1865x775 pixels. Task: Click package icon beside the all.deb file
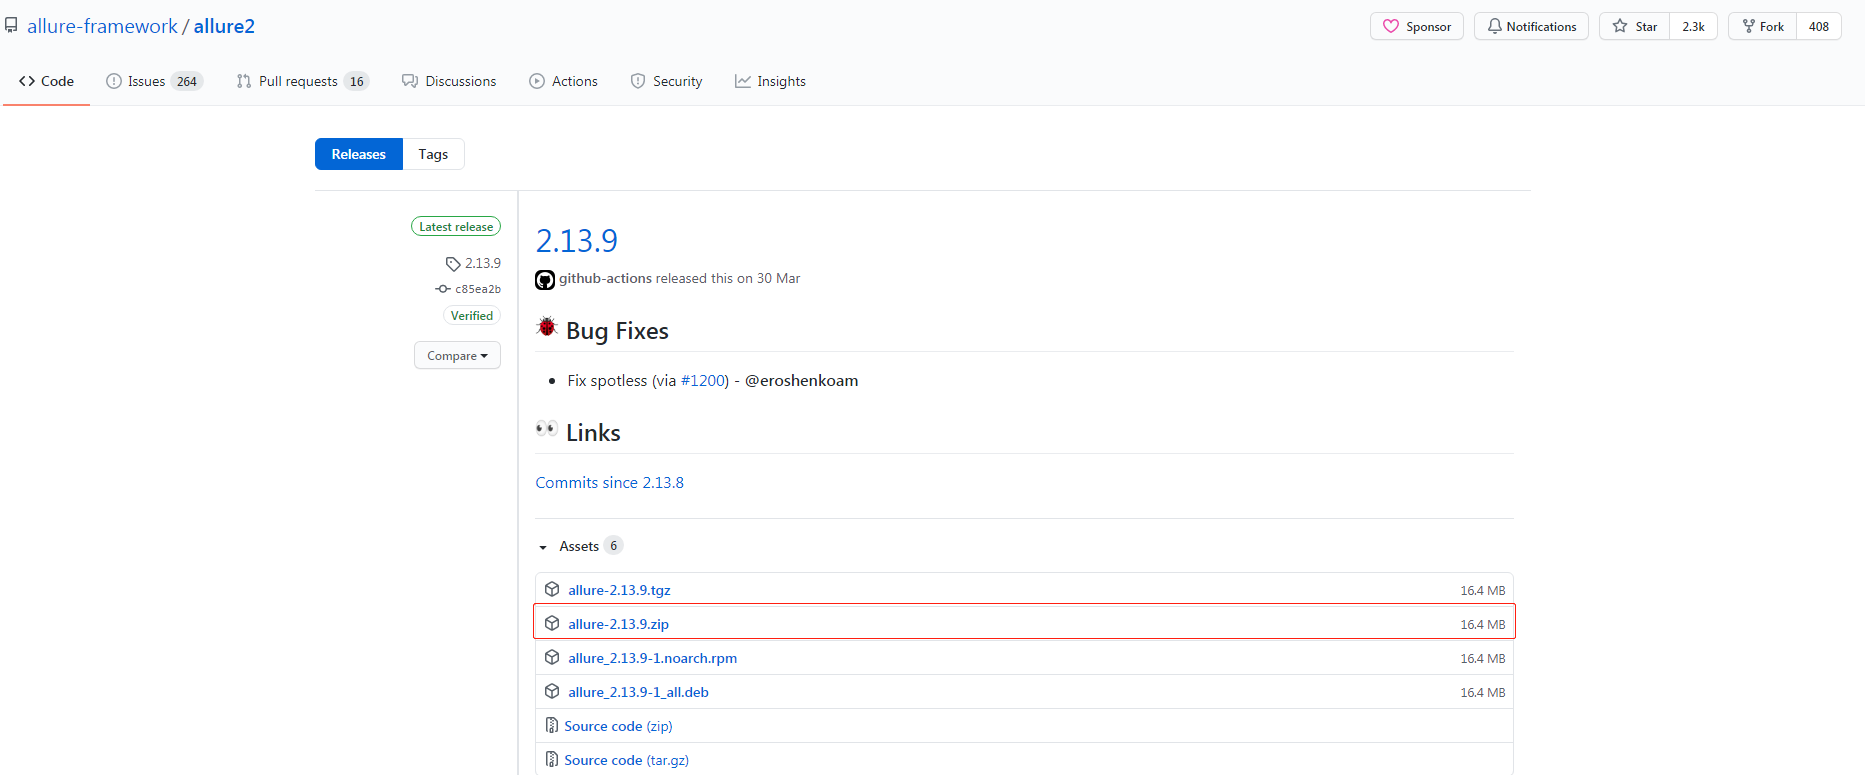coord(552,692)
